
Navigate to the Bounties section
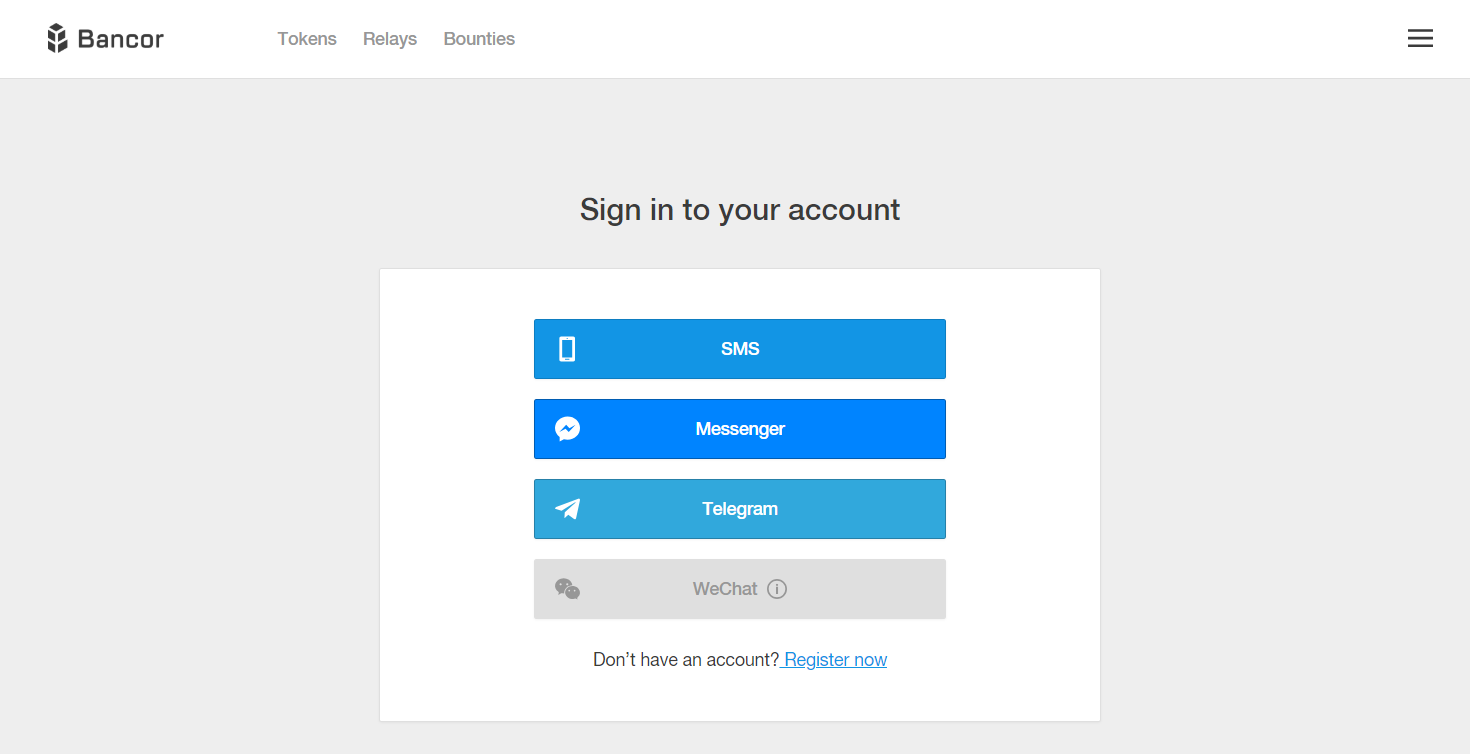(479, 39)
